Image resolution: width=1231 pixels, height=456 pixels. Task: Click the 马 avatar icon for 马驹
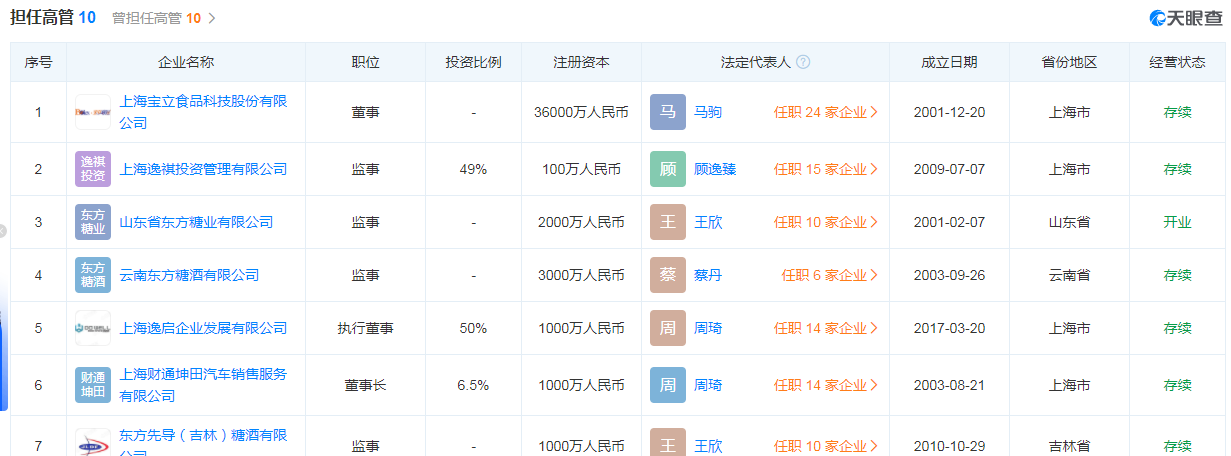668,112
